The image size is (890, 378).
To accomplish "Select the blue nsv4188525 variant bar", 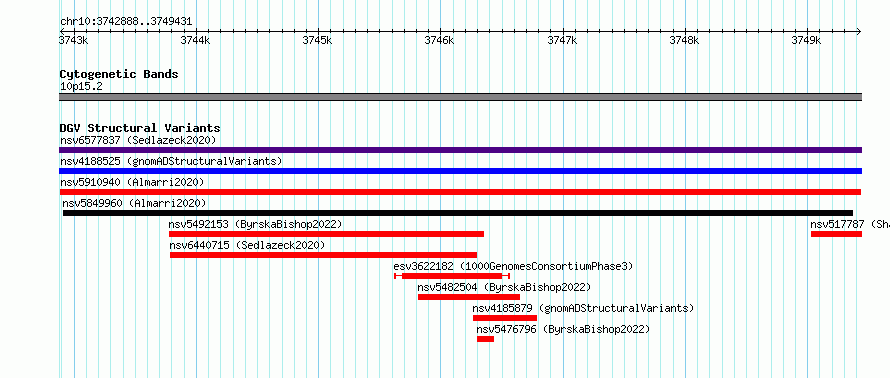I will pos(460,171).
